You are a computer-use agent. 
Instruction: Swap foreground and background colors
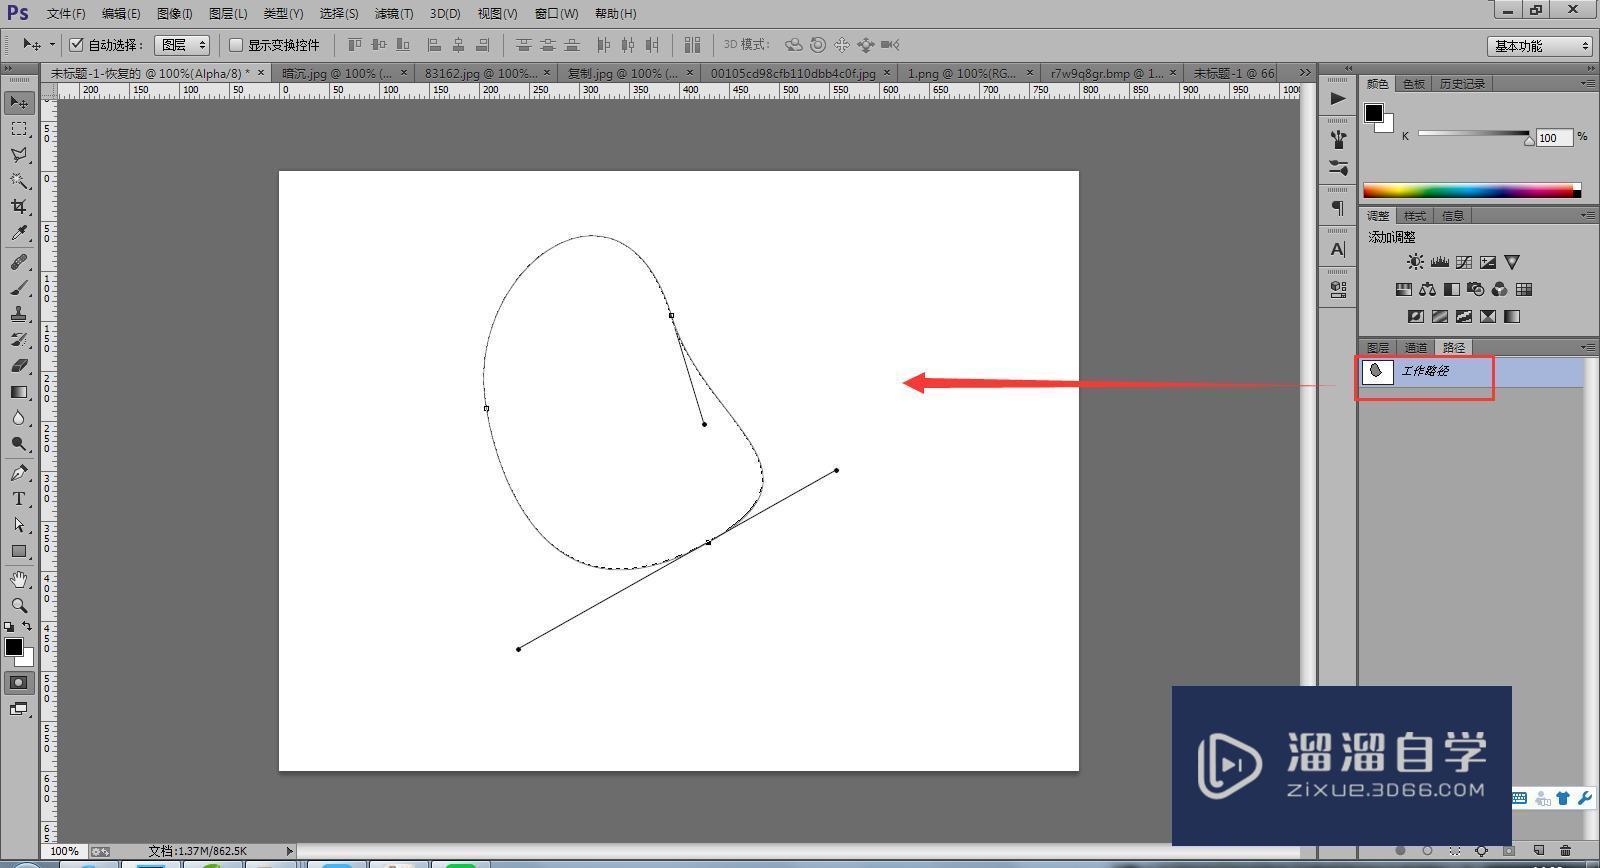tap(27, 626)
